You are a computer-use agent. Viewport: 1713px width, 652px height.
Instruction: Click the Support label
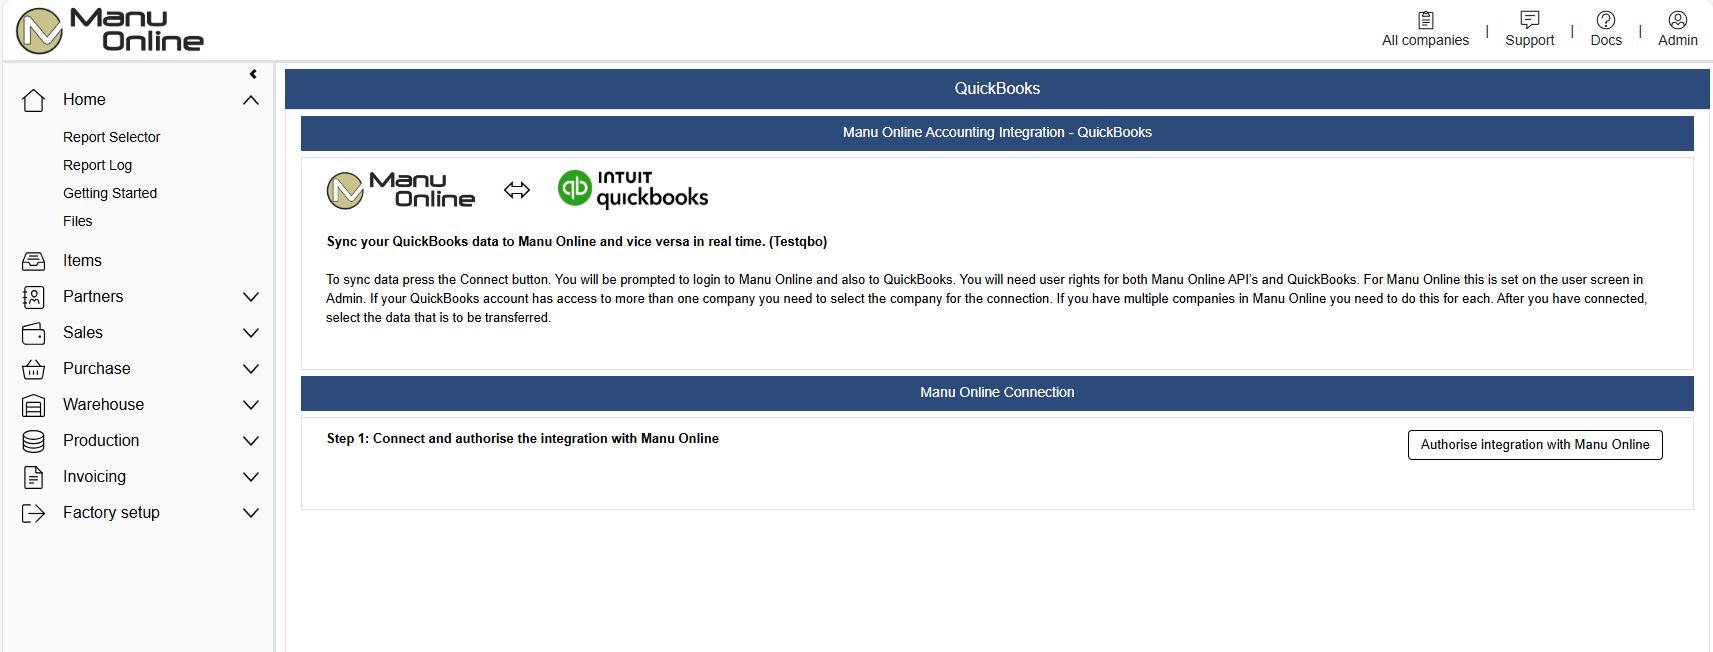coord(1530,41)
